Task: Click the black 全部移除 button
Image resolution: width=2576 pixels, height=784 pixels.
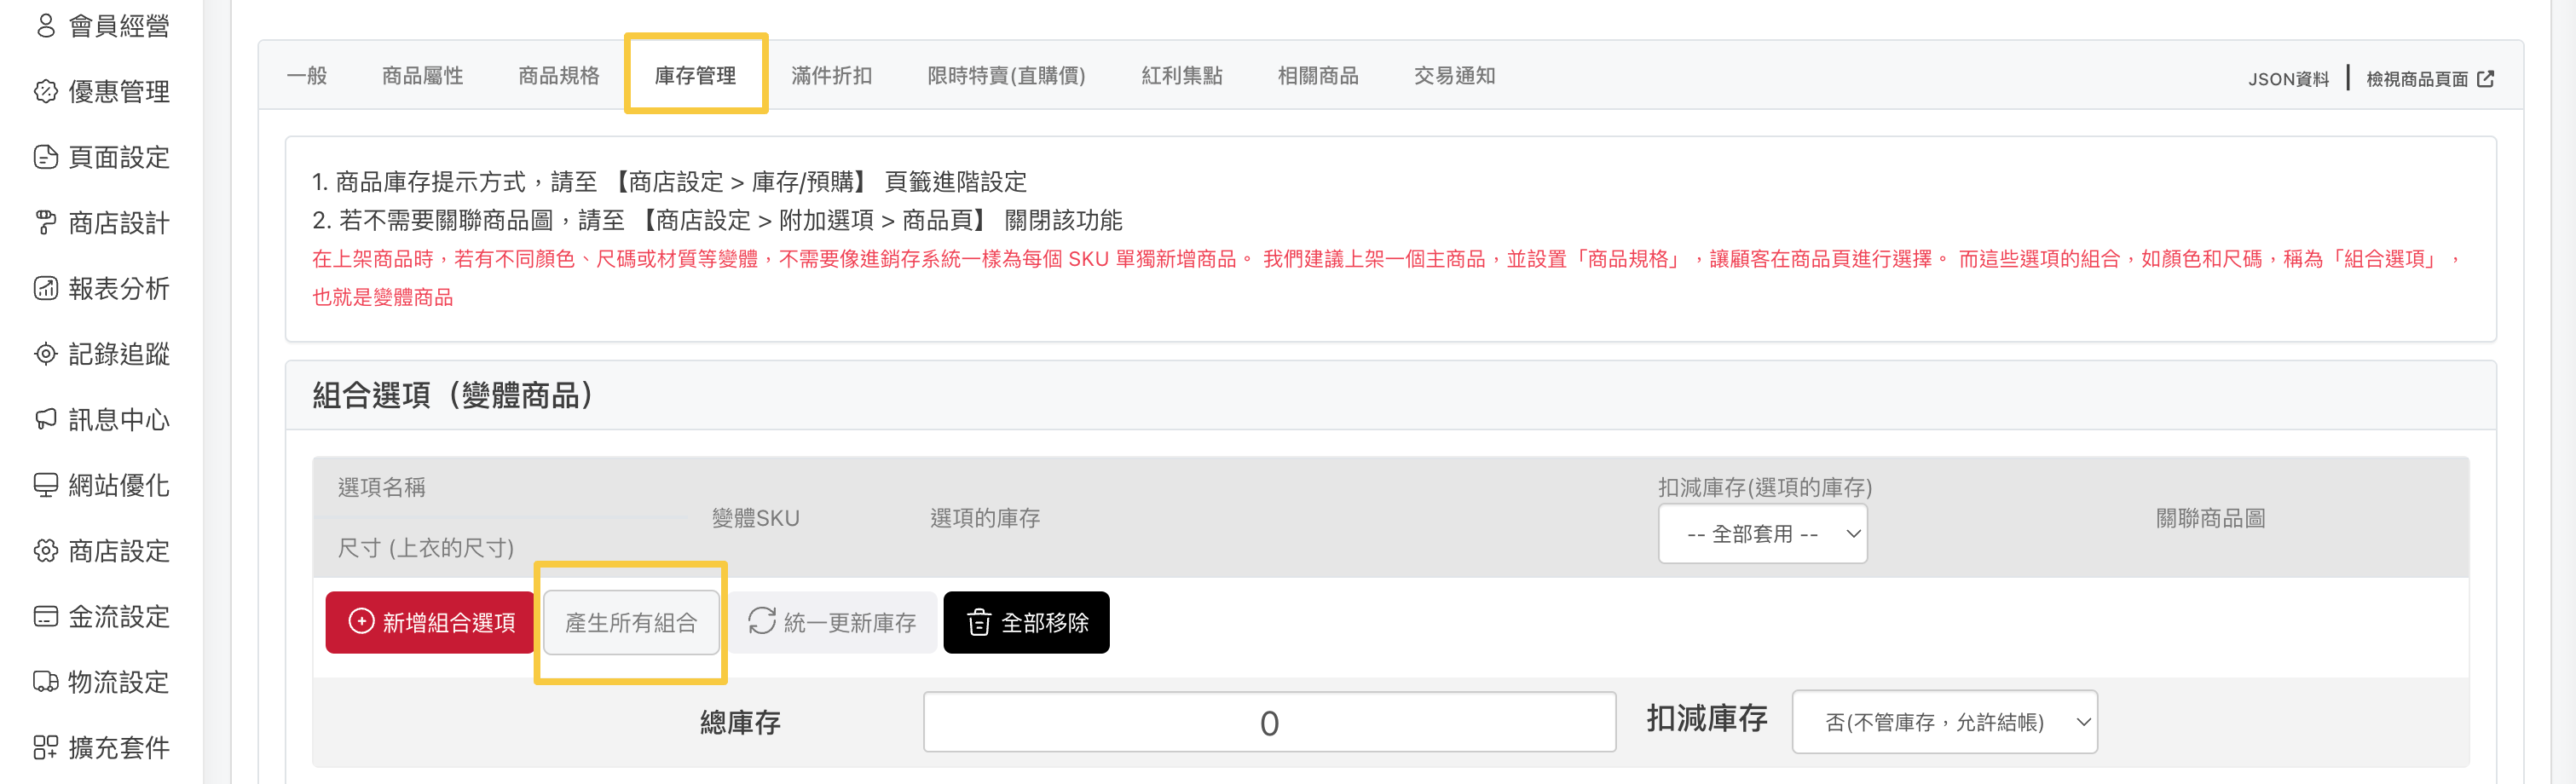Action: [x=1026, y=622]
